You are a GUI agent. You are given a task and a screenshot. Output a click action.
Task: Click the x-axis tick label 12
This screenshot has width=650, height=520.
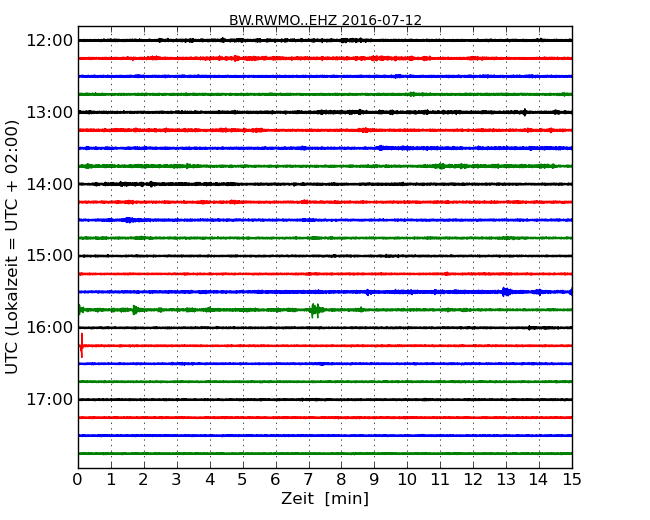tap(473, 480)
